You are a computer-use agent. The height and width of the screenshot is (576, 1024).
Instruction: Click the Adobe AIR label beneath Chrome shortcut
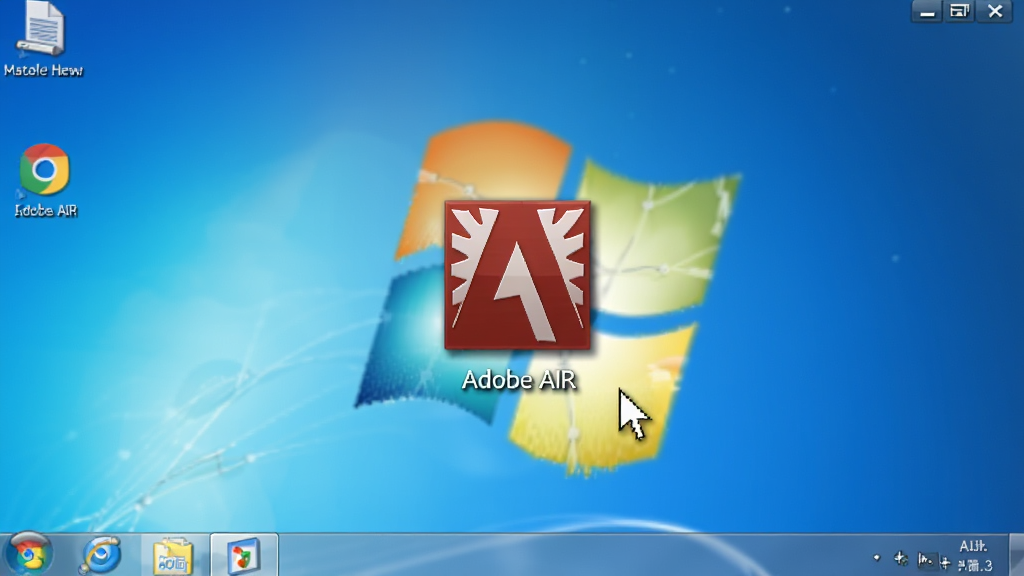pos(46,210)
